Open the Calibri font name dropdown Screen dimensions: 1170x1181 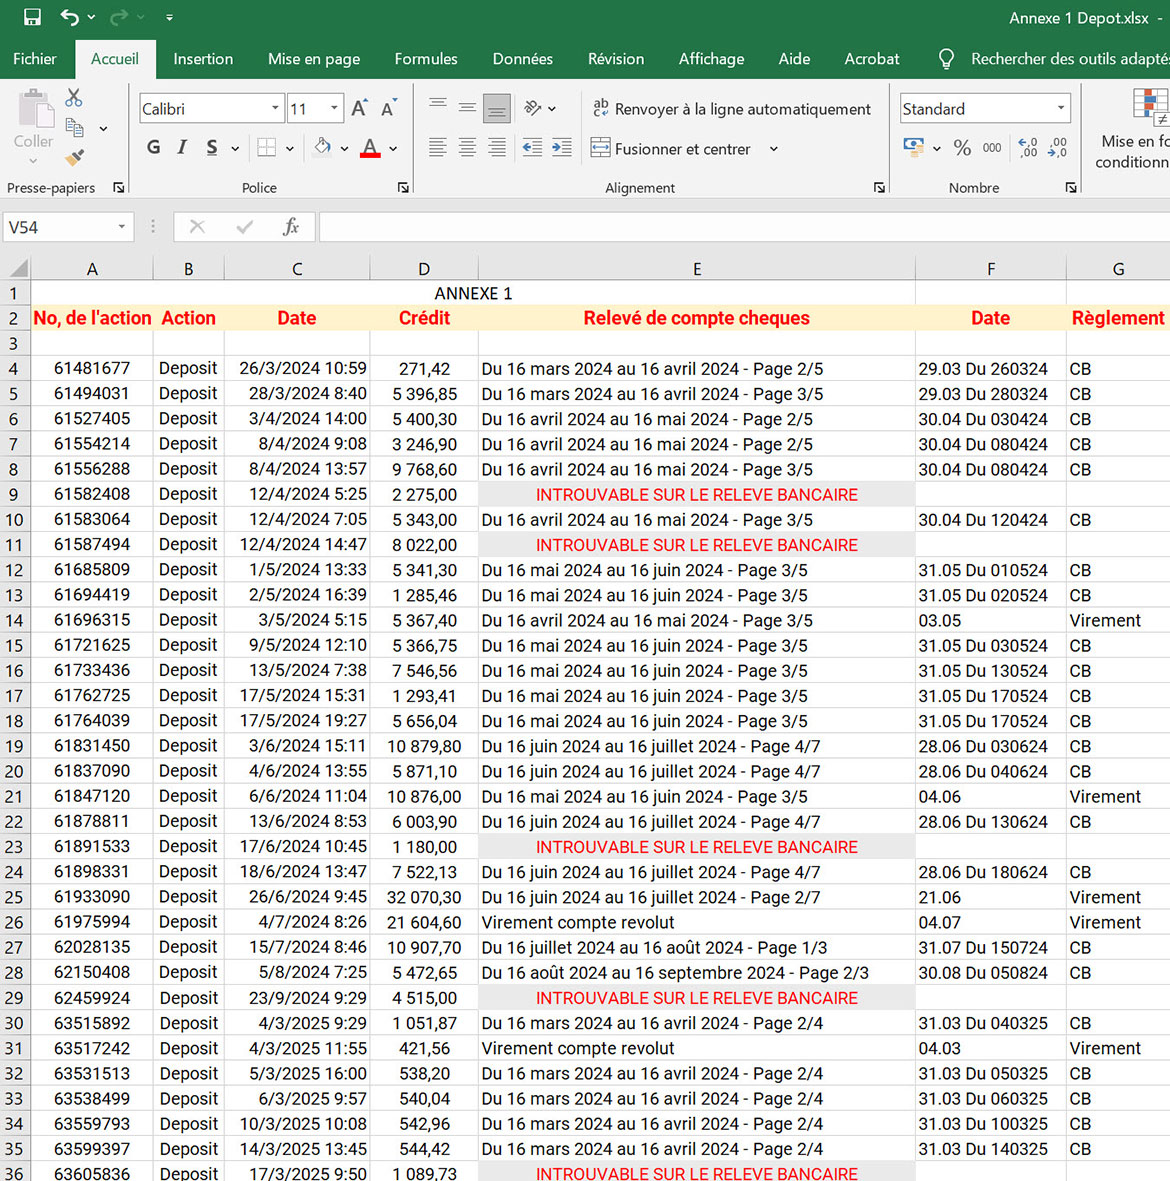(275, 108)
